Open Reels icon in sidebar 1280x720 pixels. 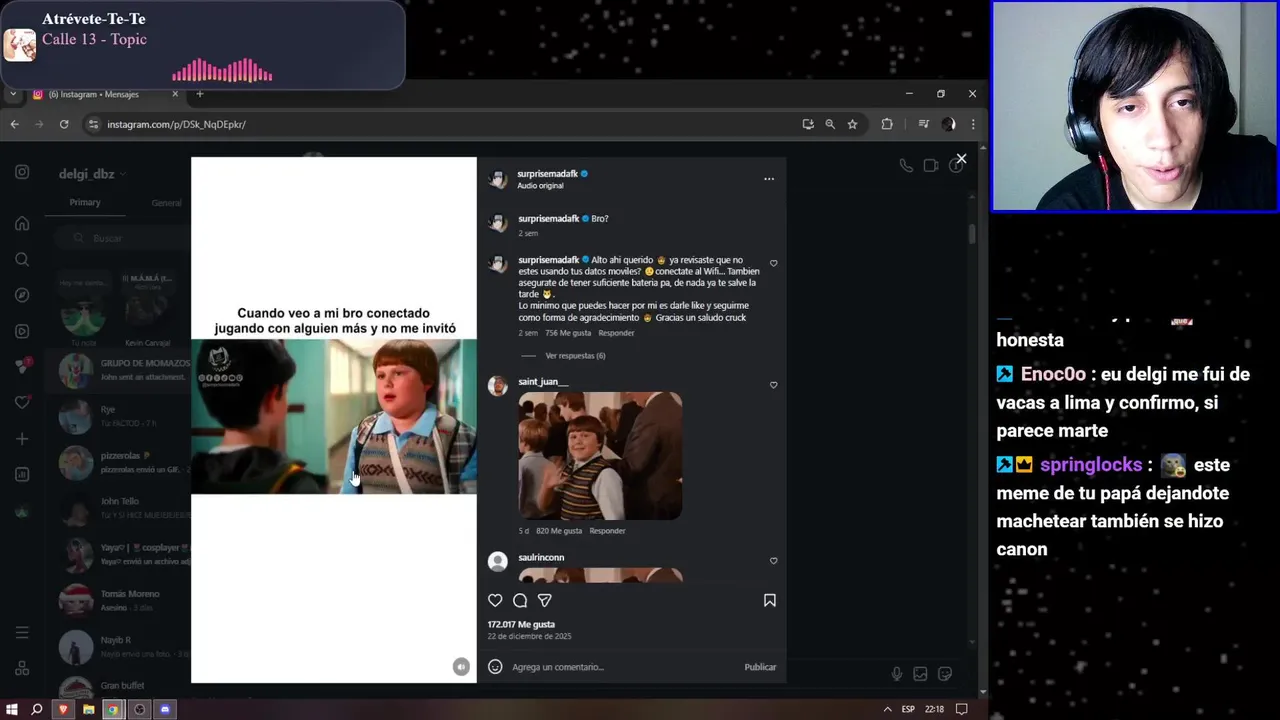22,331
